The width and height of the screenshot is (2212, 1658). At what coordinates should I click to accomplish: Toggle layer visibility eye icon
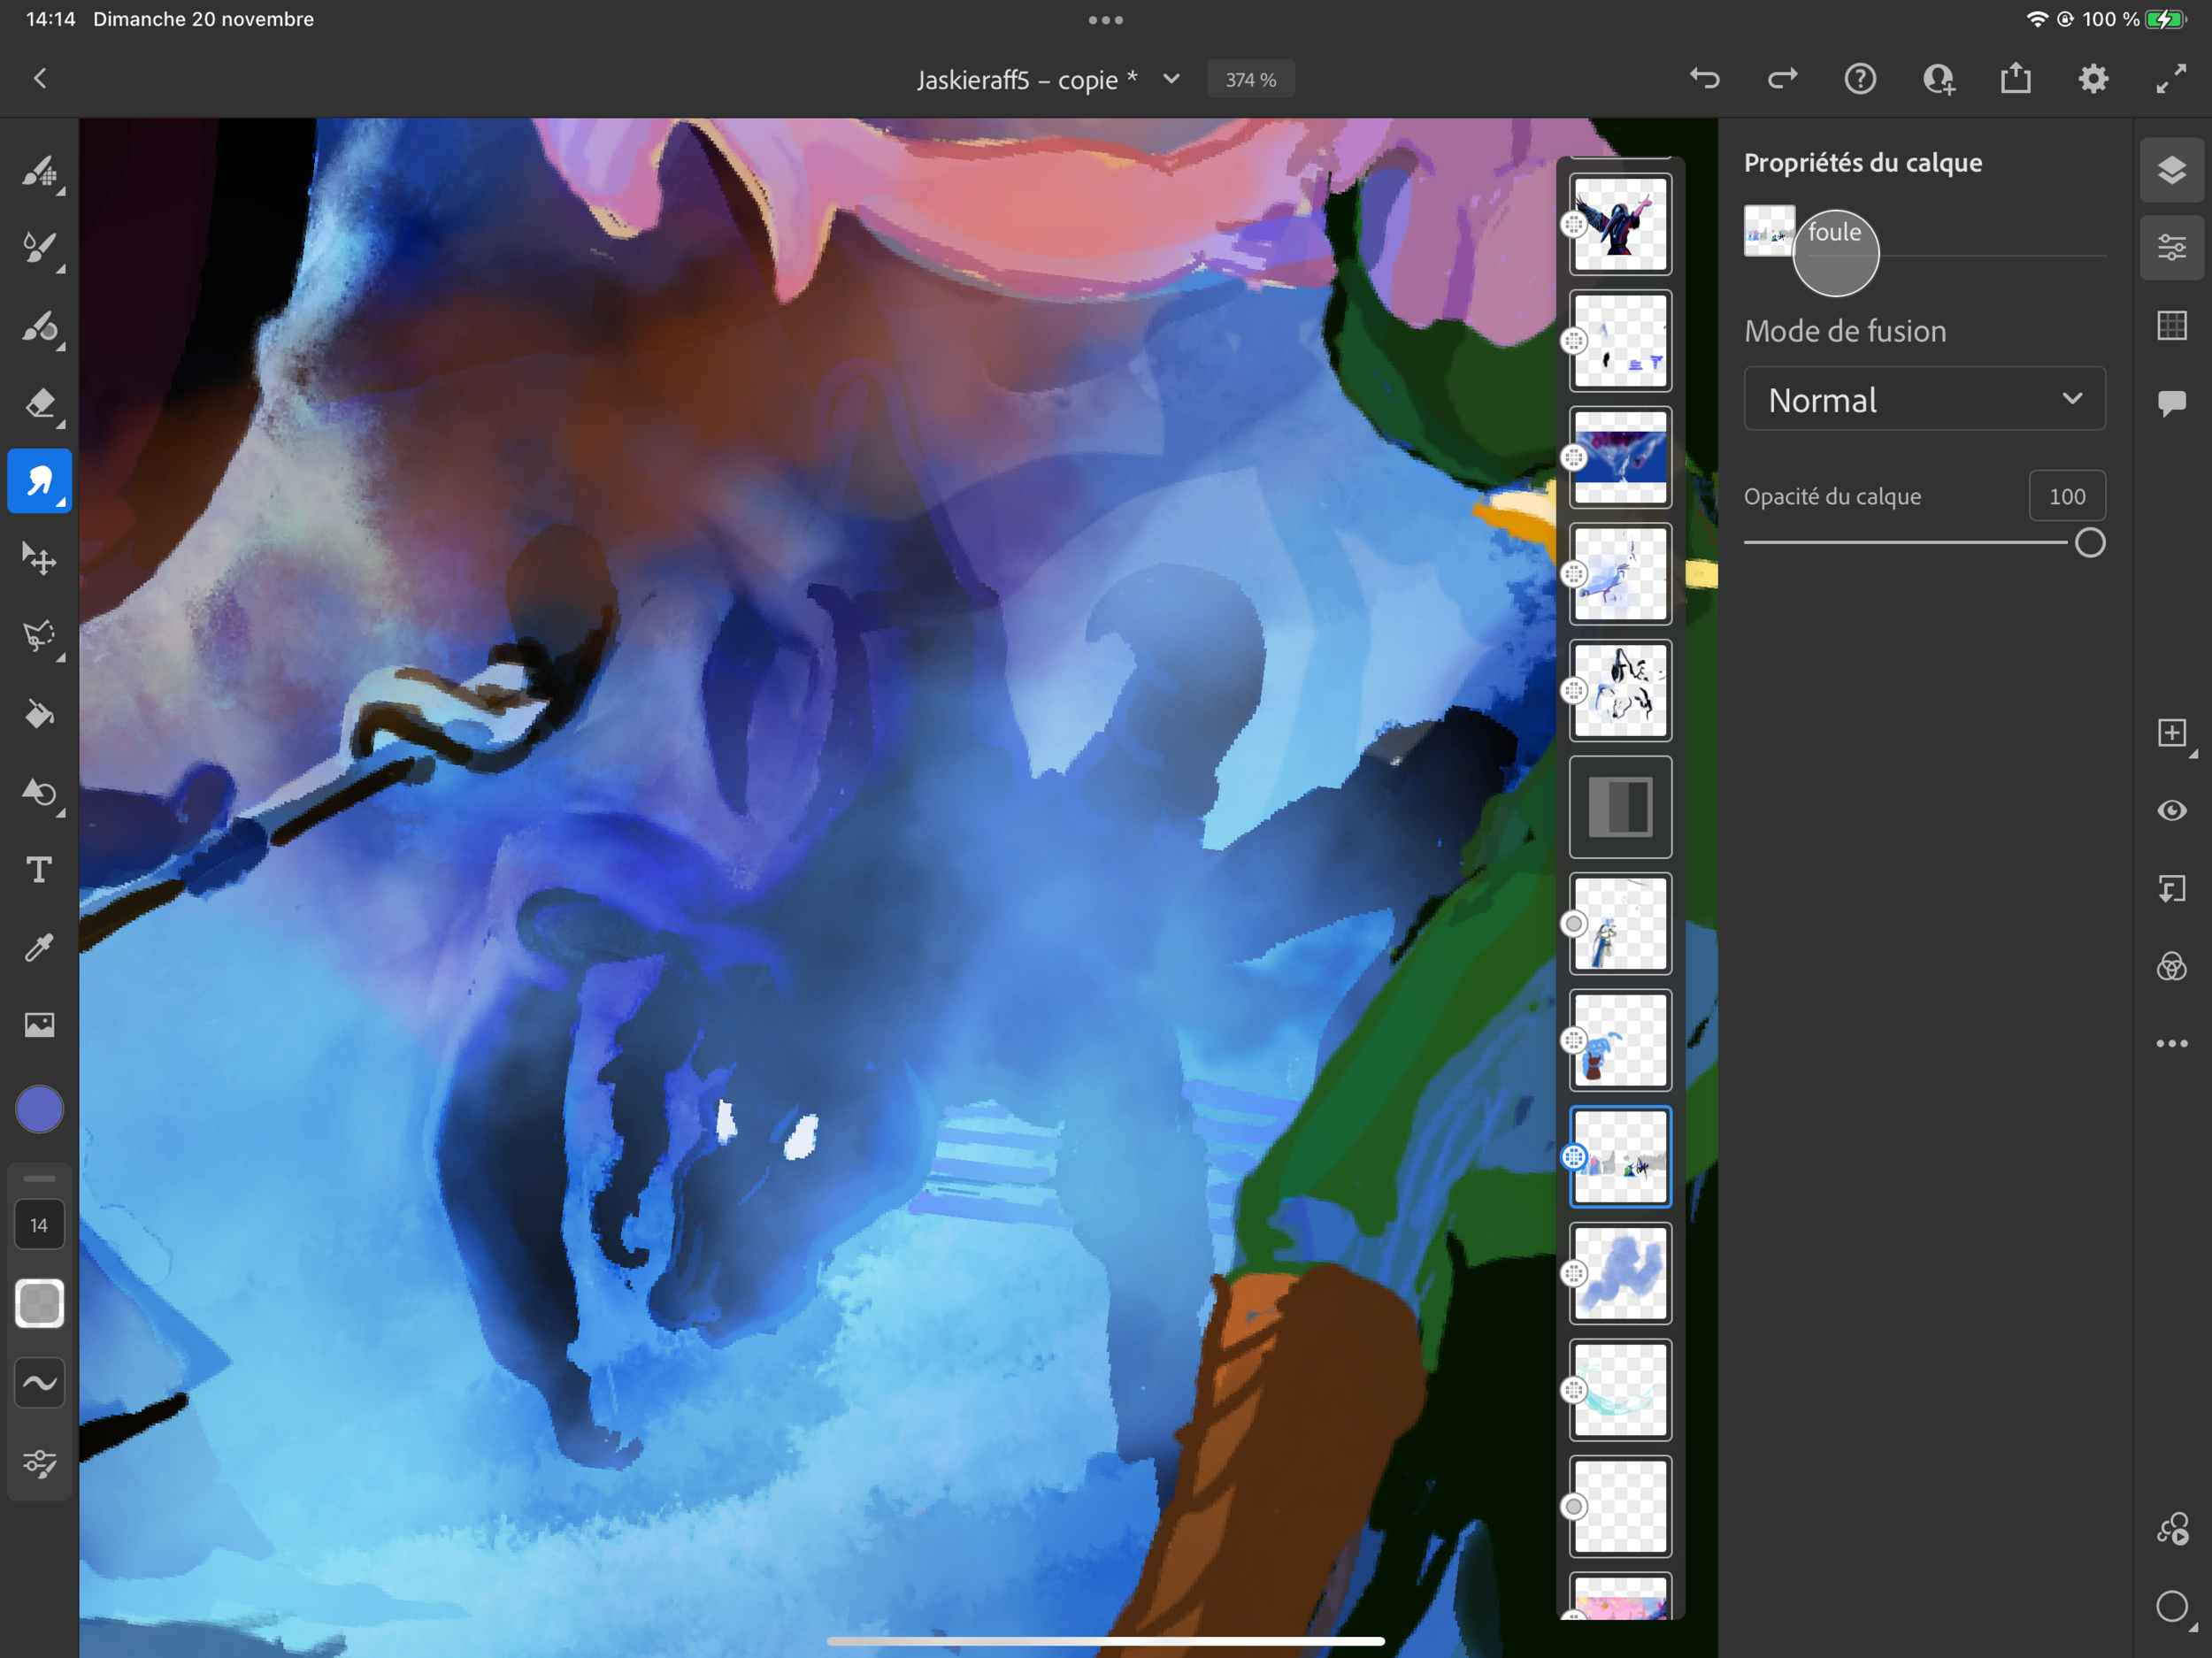(x=2171, y=810)
